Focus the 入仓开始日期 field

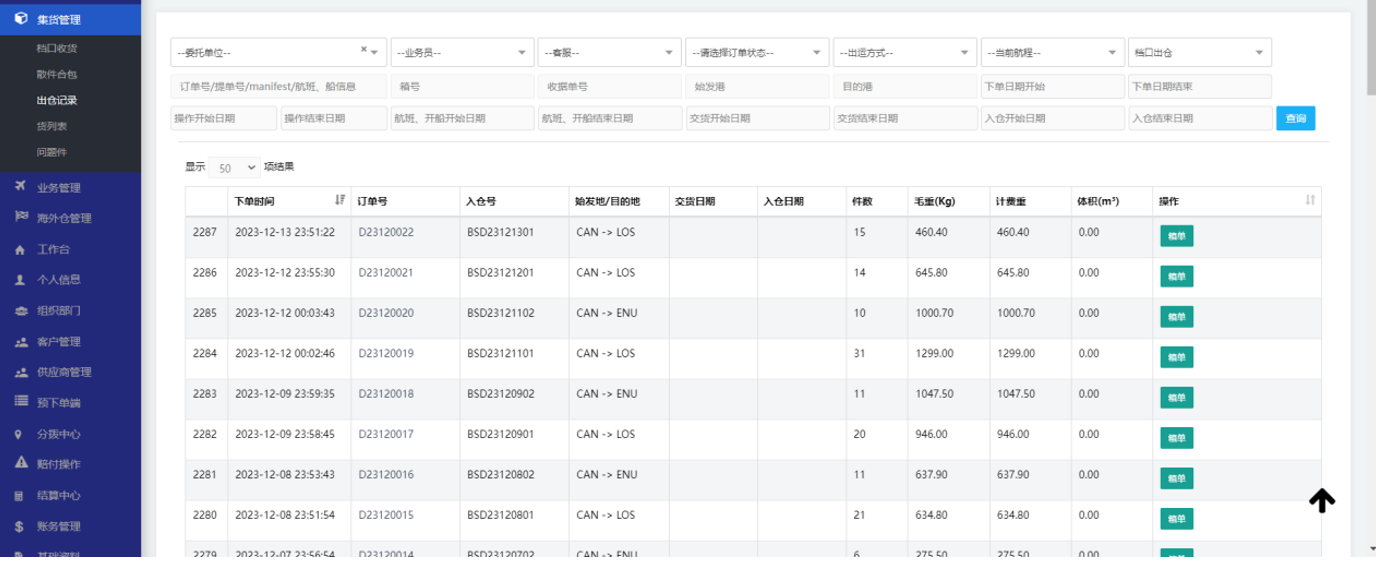(1052, 118)
